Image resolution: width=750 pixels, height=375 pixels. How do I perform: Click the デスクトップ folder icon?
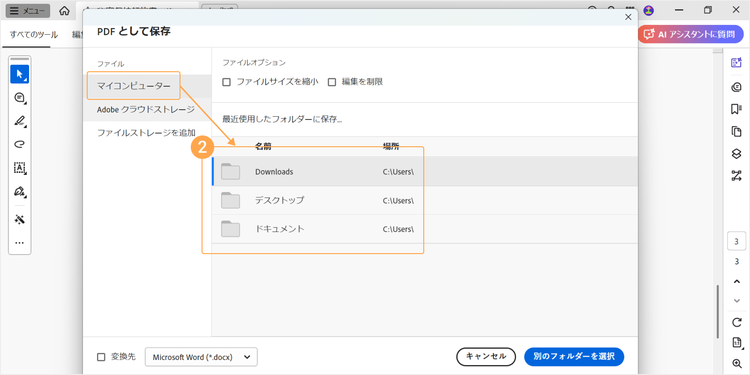click(x=231, y=200)
